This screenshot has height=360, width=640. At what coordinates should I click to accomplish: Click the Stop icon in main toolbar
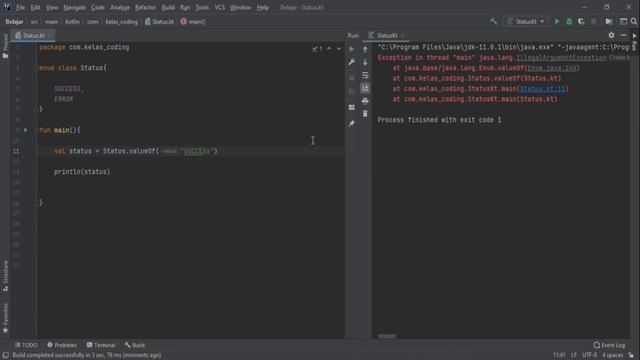tap(593, 21)
